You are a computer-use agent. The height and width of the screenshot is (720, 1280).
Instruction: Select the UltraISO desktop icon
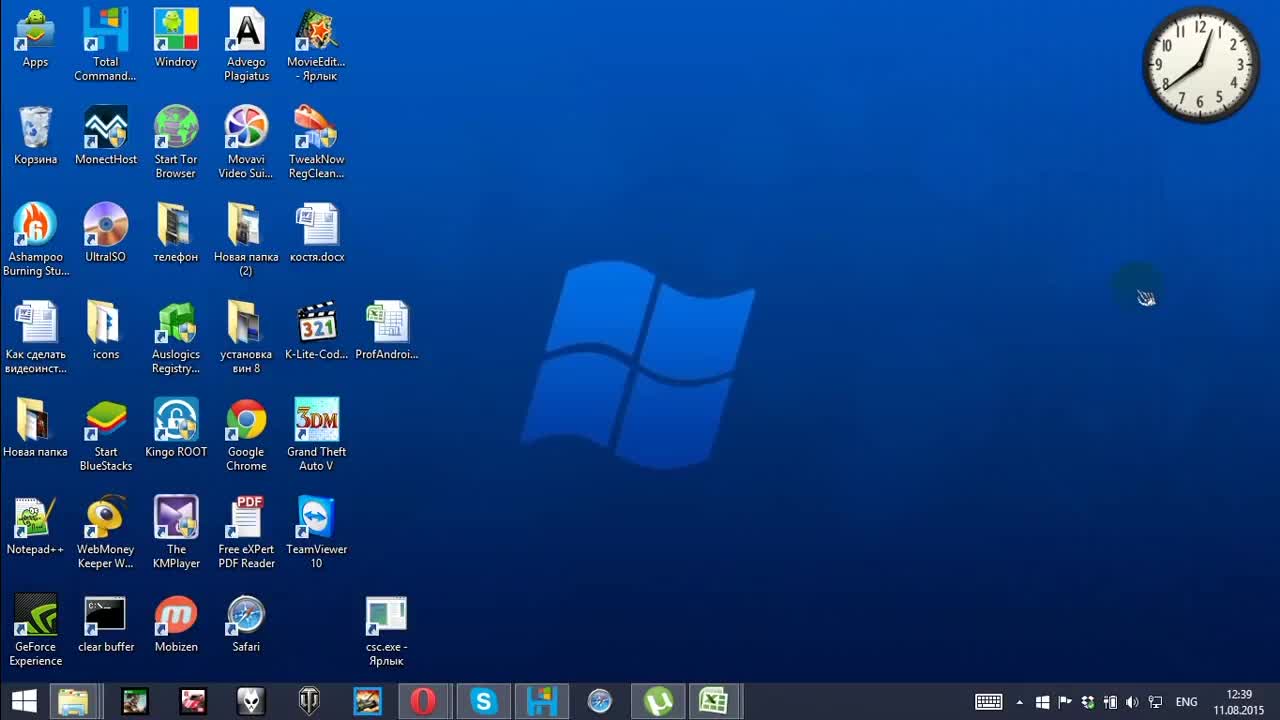click(x=105, y=234)
